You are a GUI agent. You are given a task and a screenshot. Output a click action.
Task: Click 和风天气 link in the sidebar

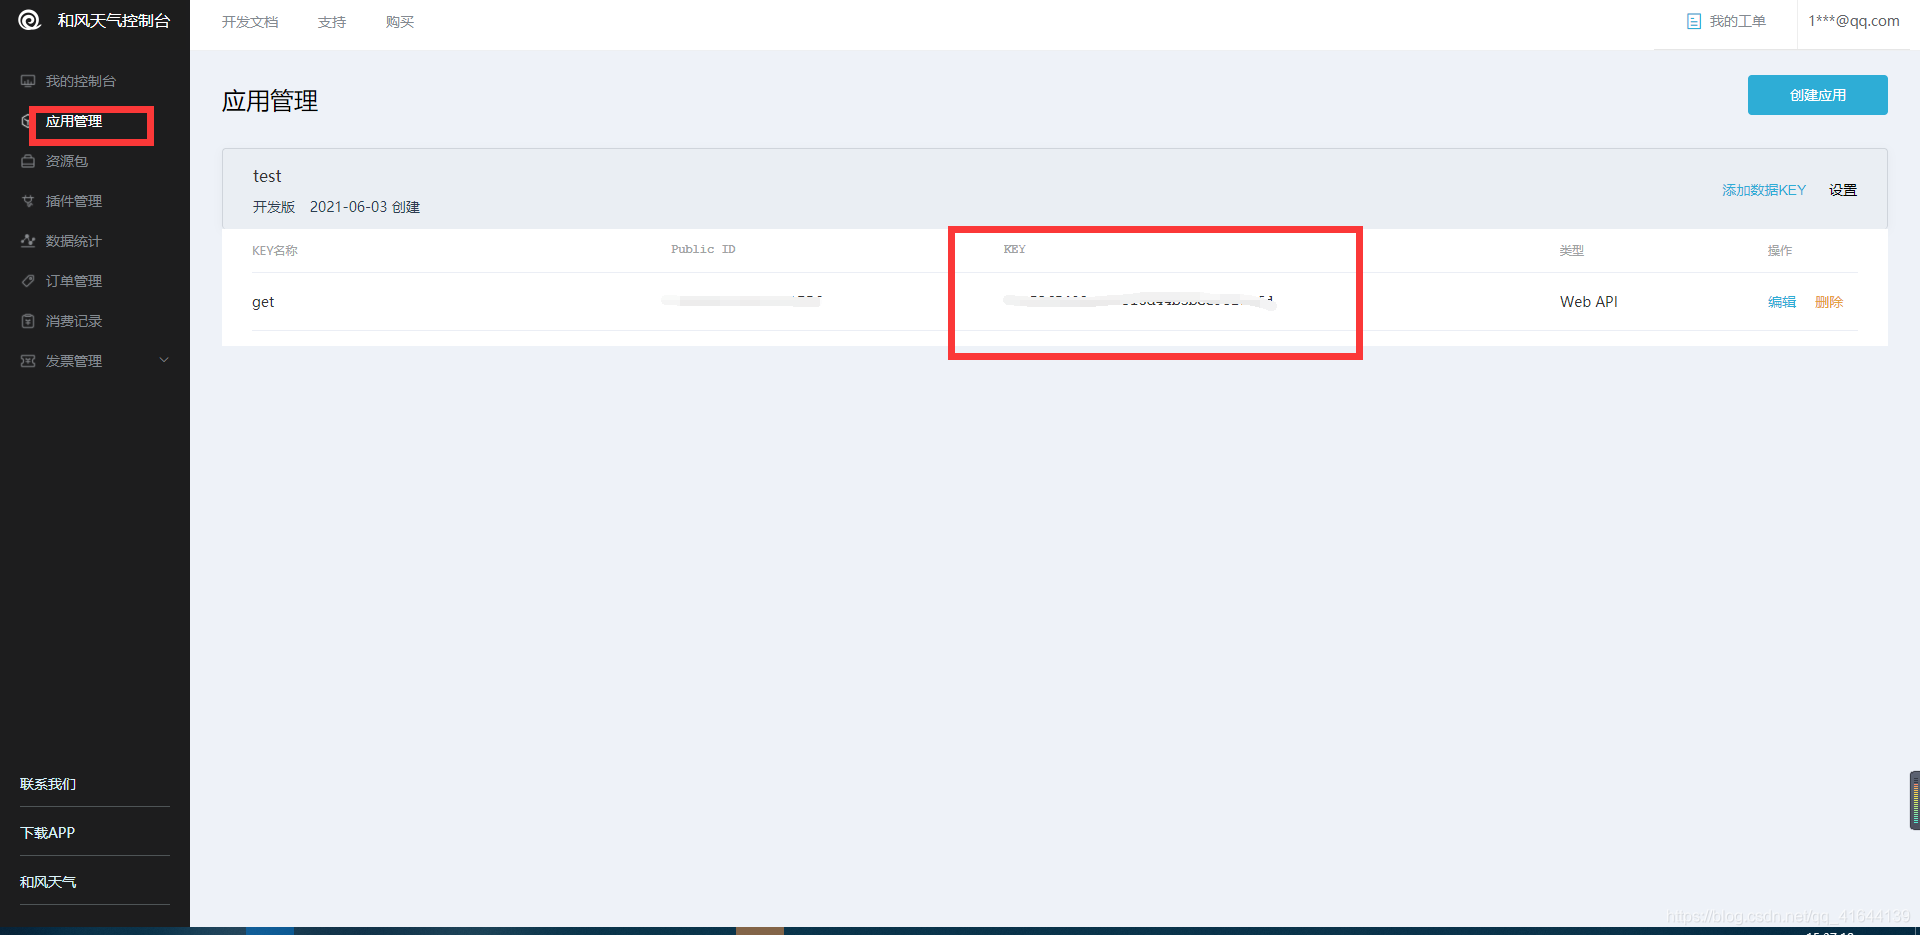click(x=48, y=882)
